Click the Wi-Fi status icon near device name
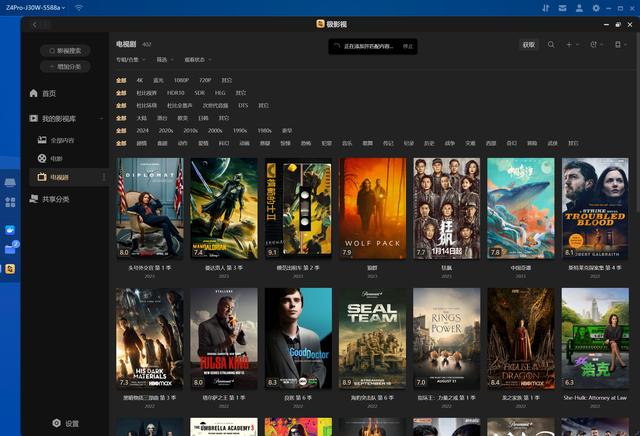Viewport: 640px width, 436px height. (x=79, y=8)
